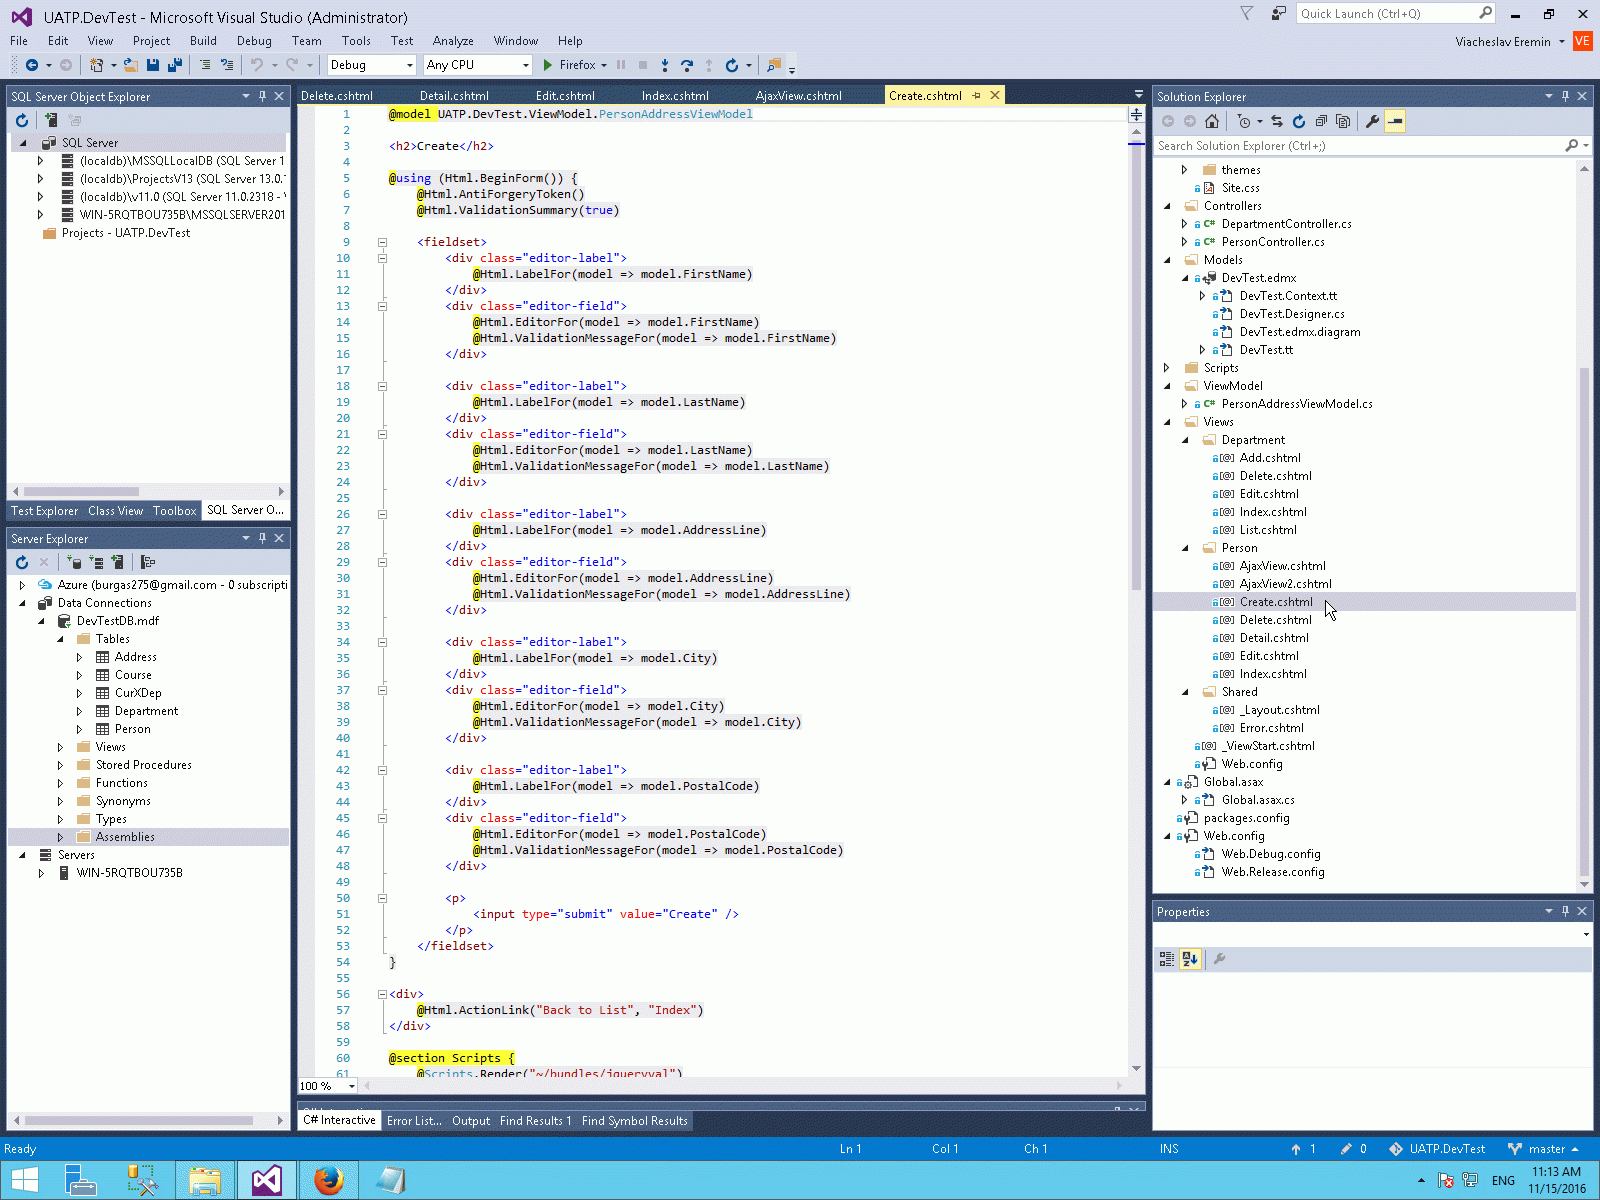Open the 100 % zoom level dropdown
This screenshot has width=1600, height=1200.
coord(351,1086)
